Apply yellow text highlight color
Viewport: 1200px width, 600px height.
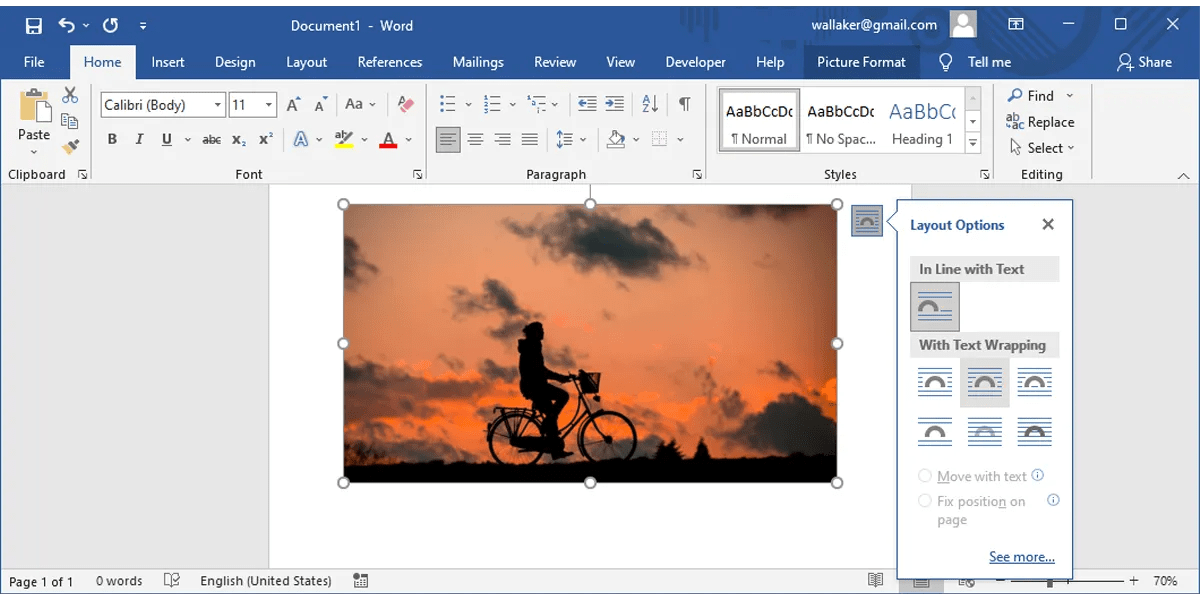click(x=344, y=140)
